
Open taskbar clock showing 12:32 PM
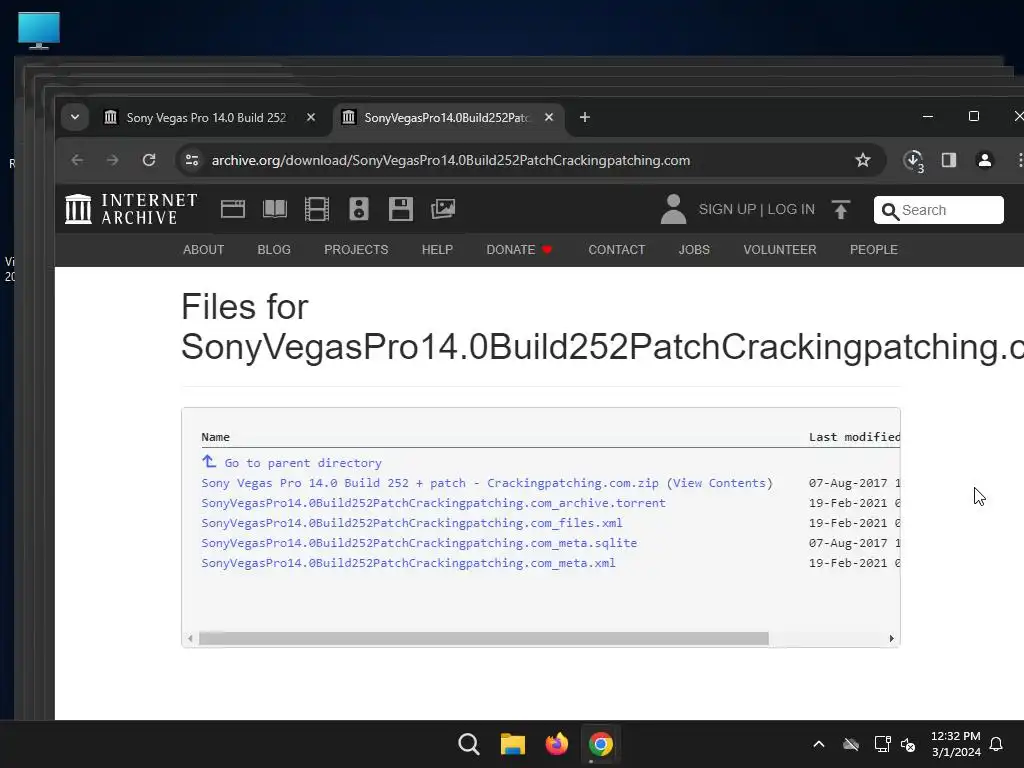pyautogui.click(x=955, y=744)
